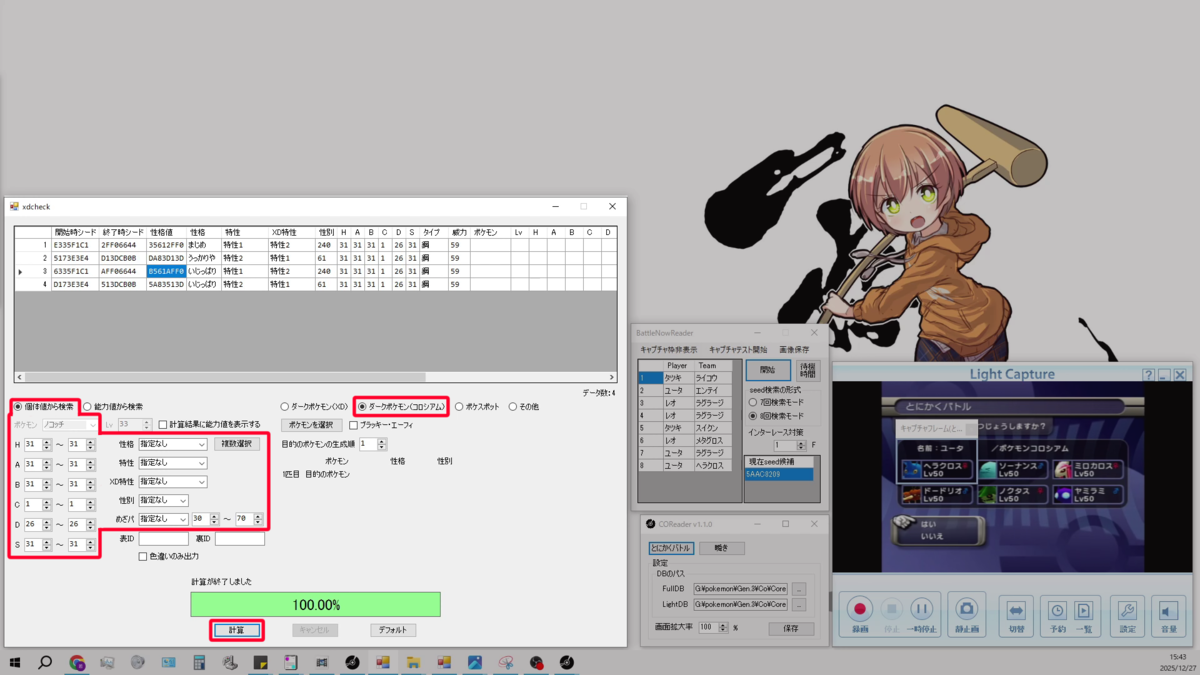This screenshot has width=1200, height=675.
Task: Click 画像保存 menu in BattleNowReader
Action: (794, 350)
